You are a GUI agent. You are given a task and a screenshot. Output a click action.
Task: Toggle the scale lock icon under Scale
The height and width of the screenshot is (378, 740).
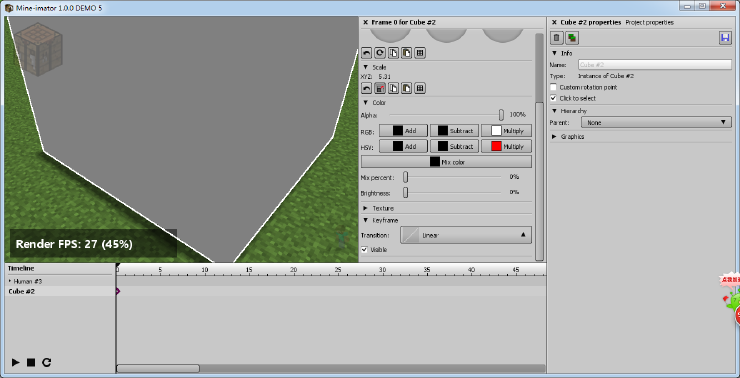click(x=380, y=88)
